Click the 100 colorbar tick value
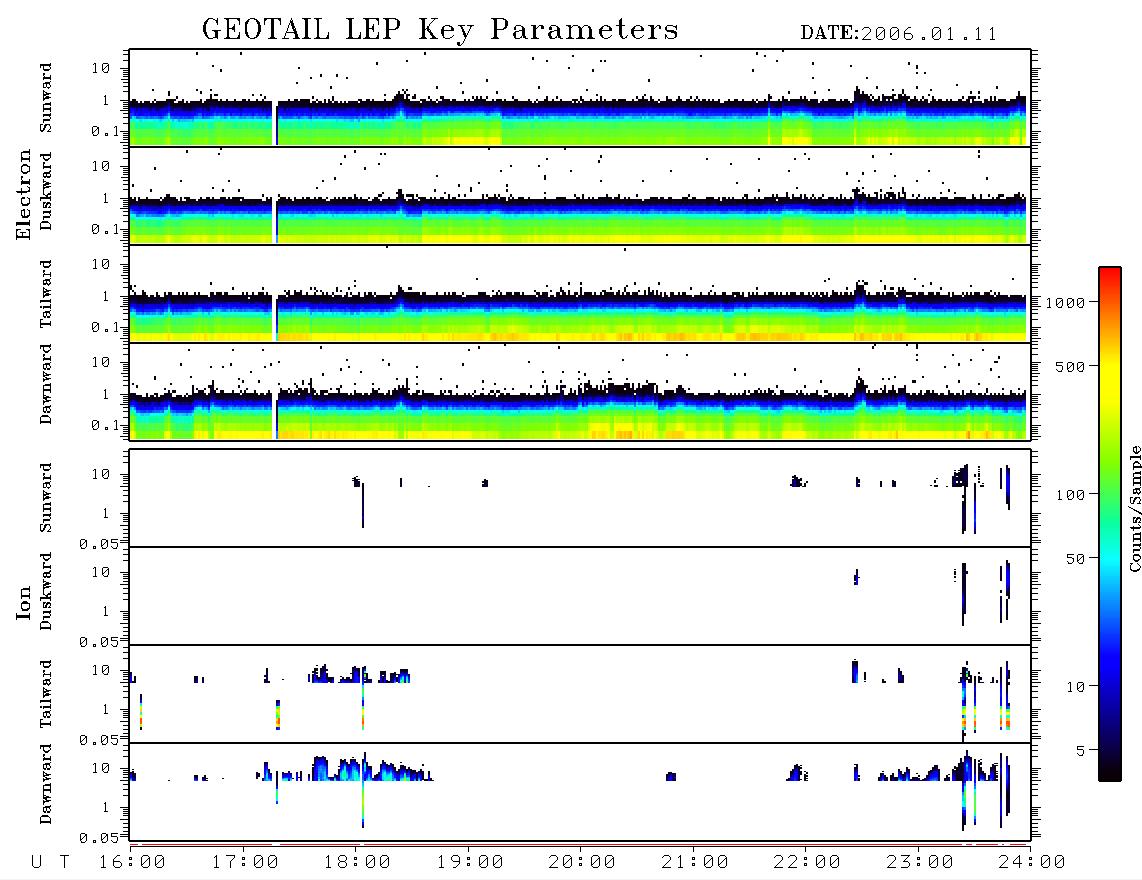Screen dimensions: 1142x880 point(1070,495)
